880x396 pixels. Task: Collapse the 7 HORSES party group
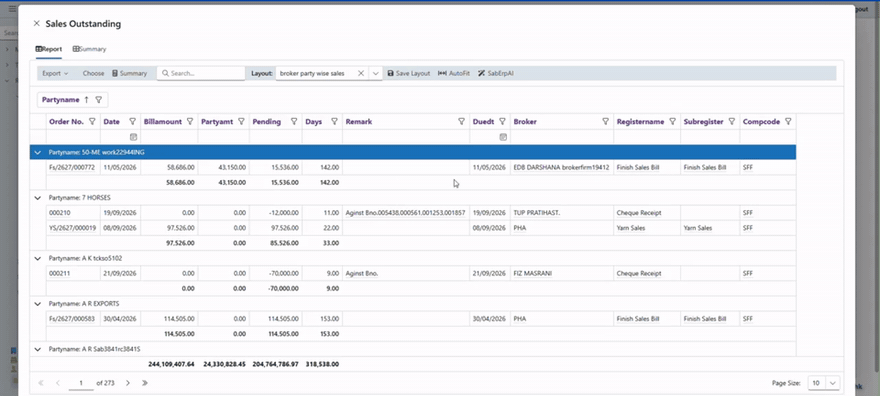click(38, 197)
